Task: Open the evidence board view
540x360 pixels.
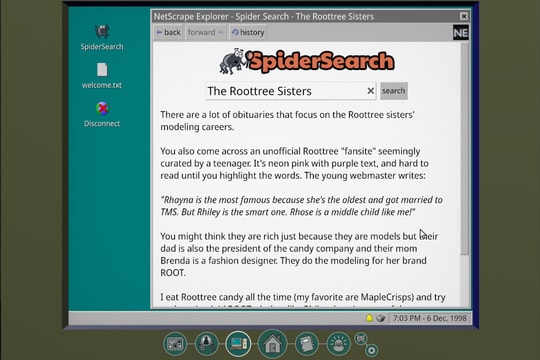Action: point(175,343)
